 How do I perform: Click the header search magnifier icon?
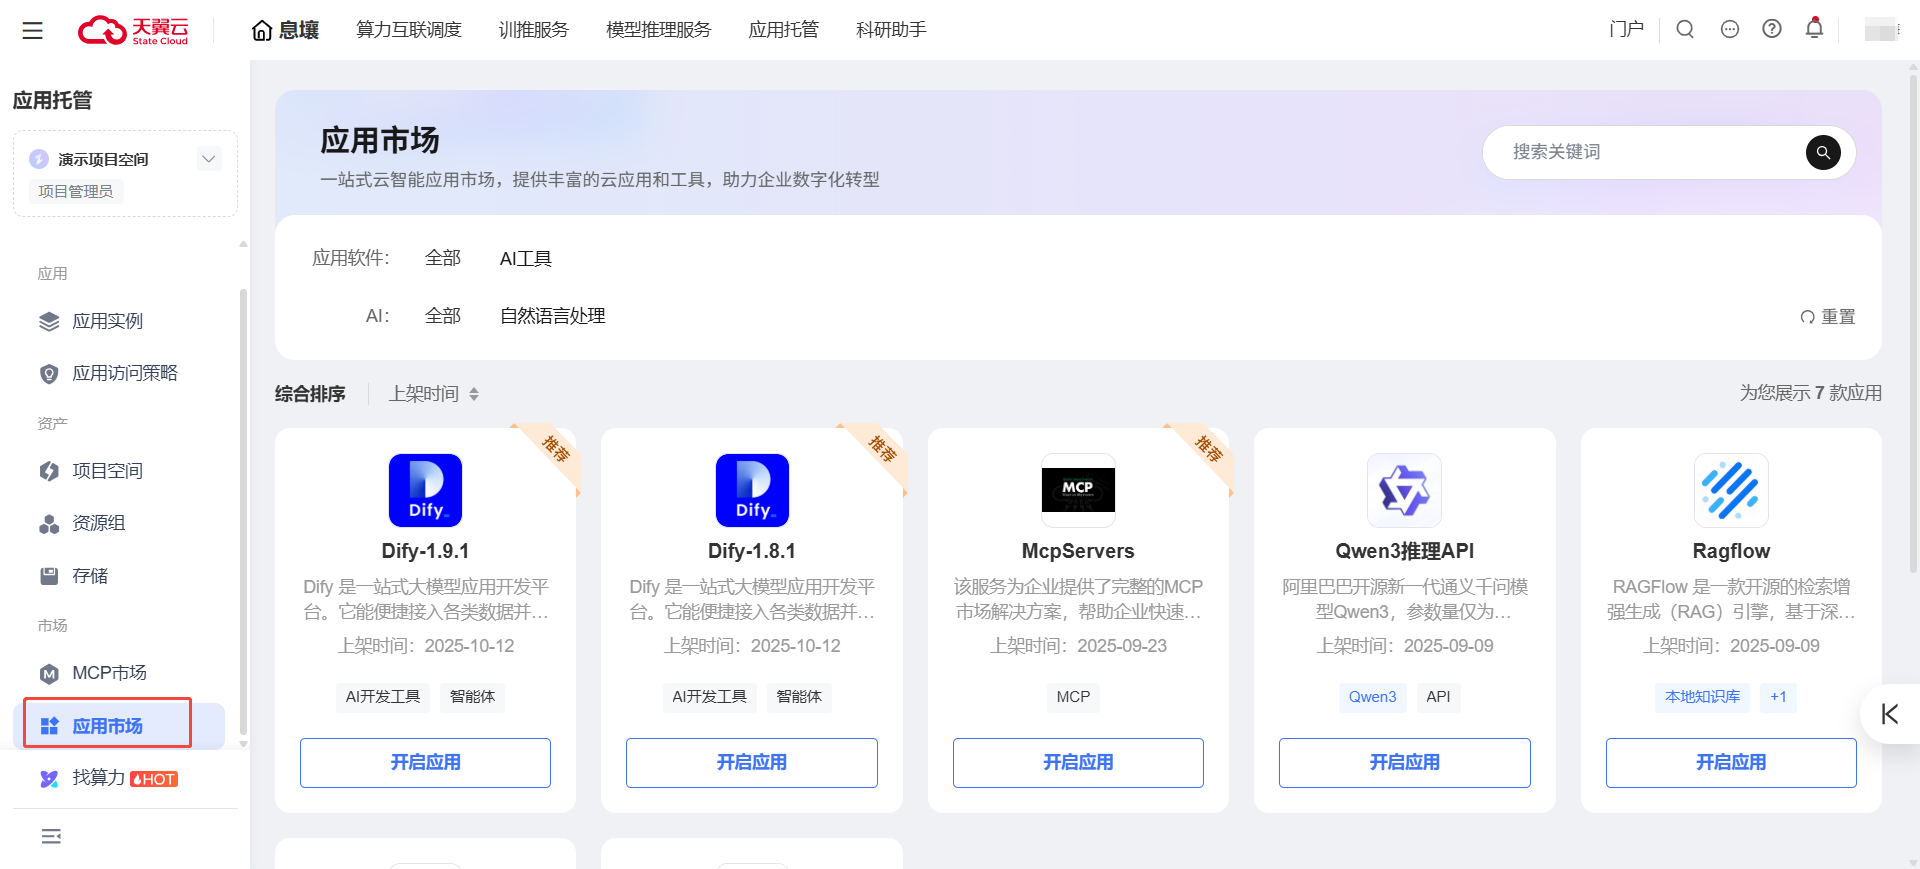[1685, 29]
